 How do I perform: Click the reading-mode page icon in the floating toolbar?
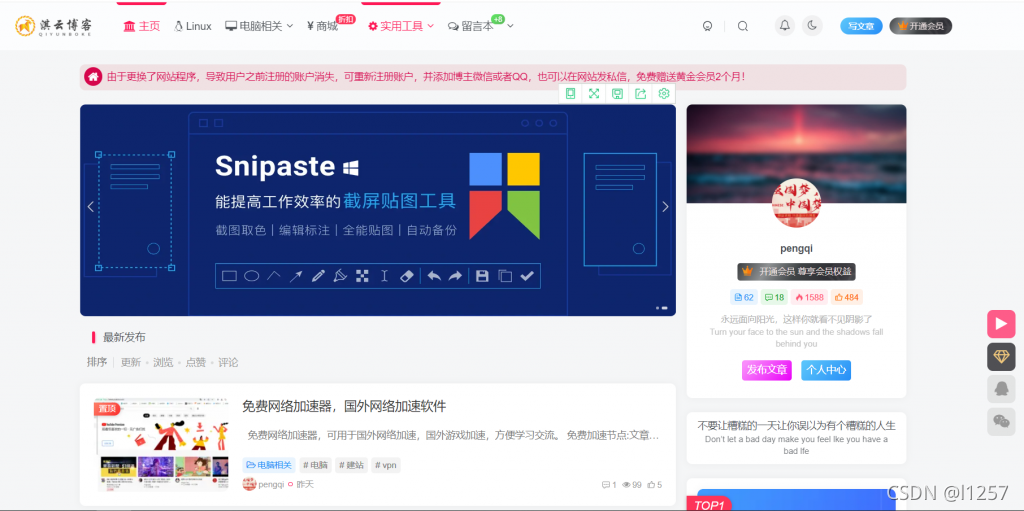[x=570, y=93]
